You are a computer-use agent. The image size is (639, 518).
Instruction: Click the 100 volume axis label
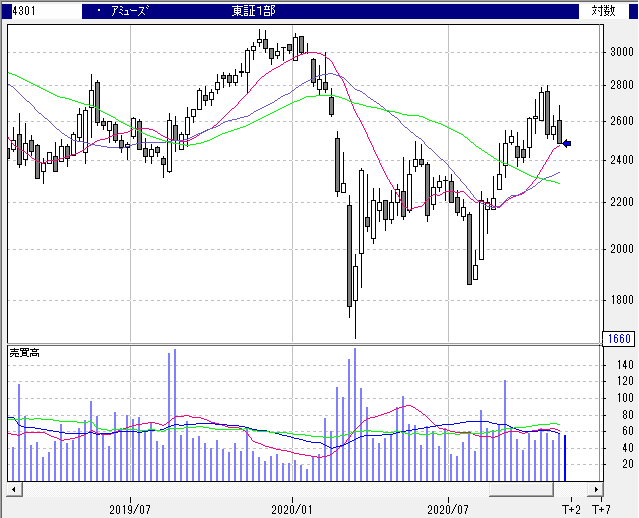pyautogui.click(x=625, y=398)
